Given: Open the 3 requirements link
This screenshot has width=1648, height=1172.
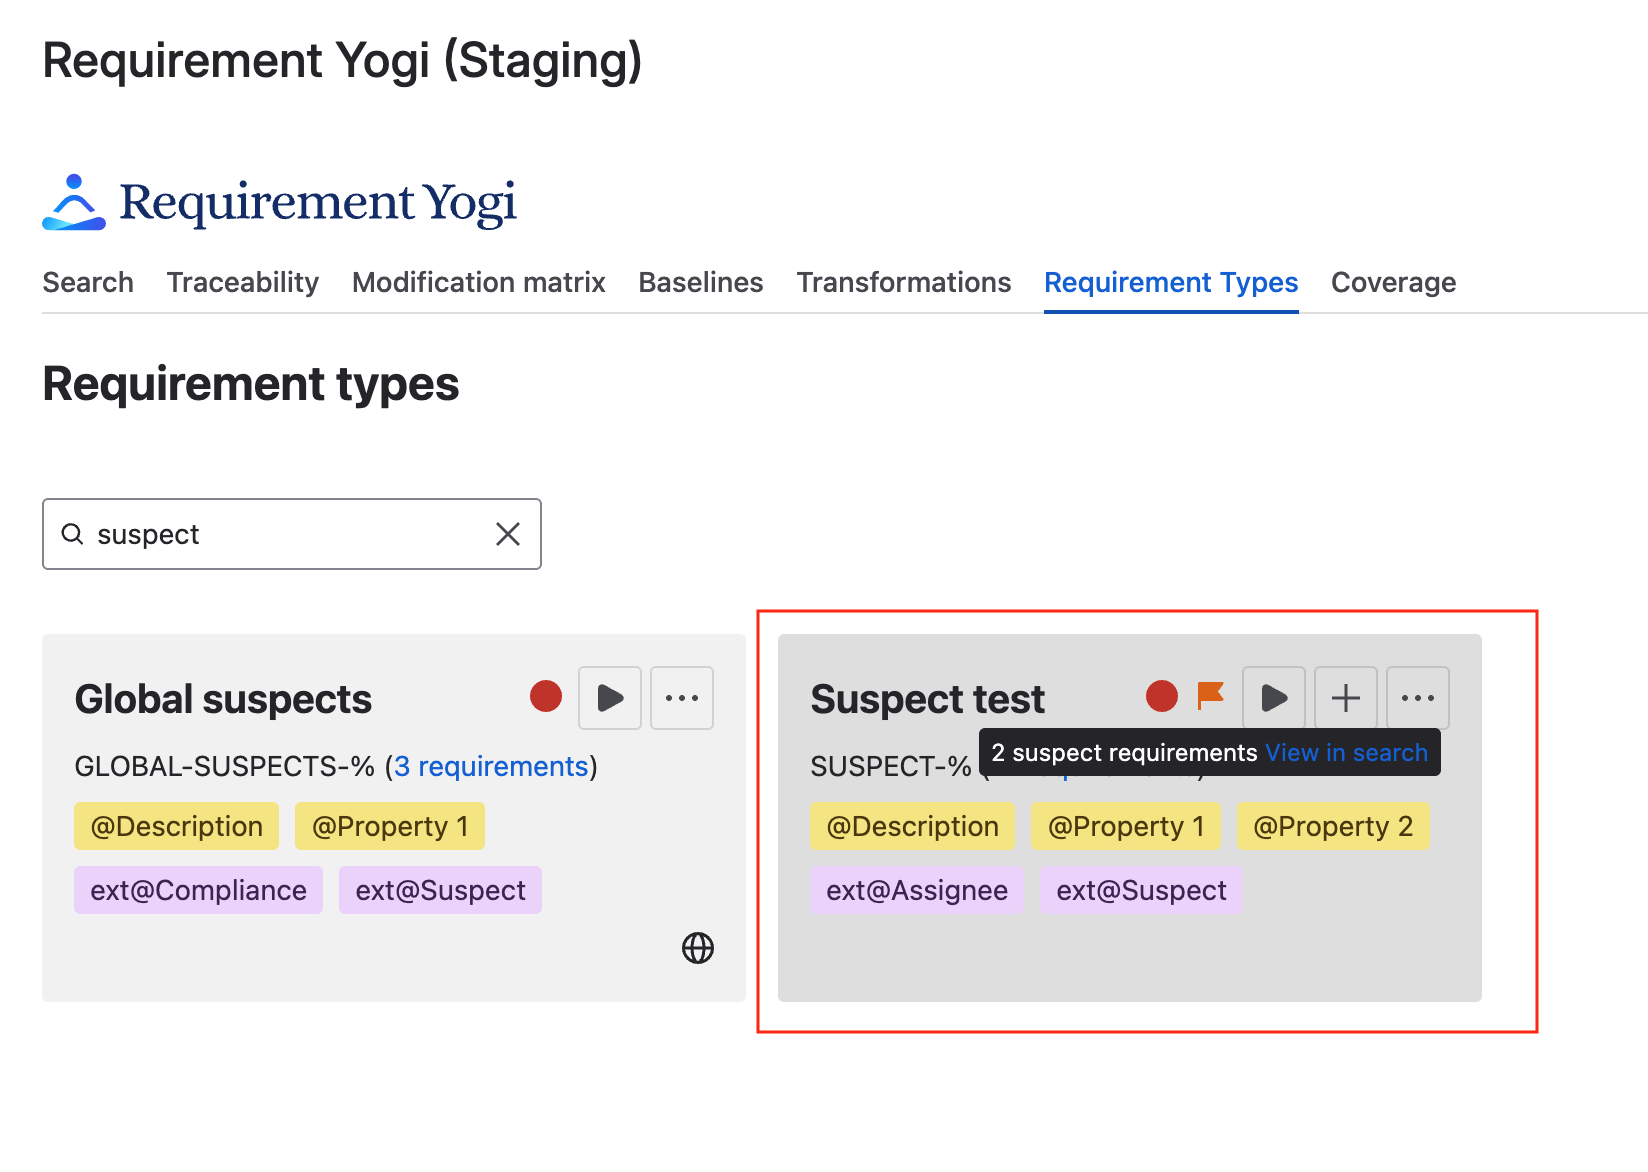Looking at the screenshot, I should (x=491, y=767).
